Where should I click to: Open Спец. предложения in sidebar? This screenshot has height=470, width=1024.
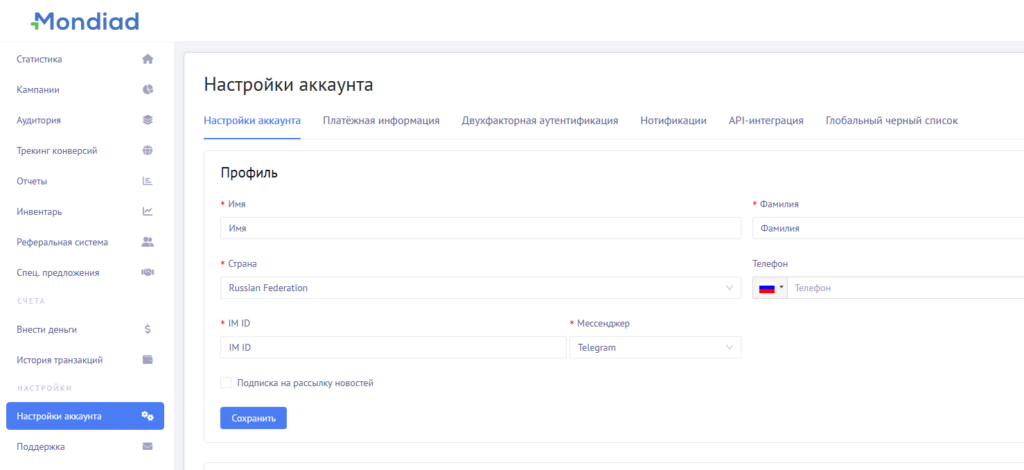click(x=85, y=273)
